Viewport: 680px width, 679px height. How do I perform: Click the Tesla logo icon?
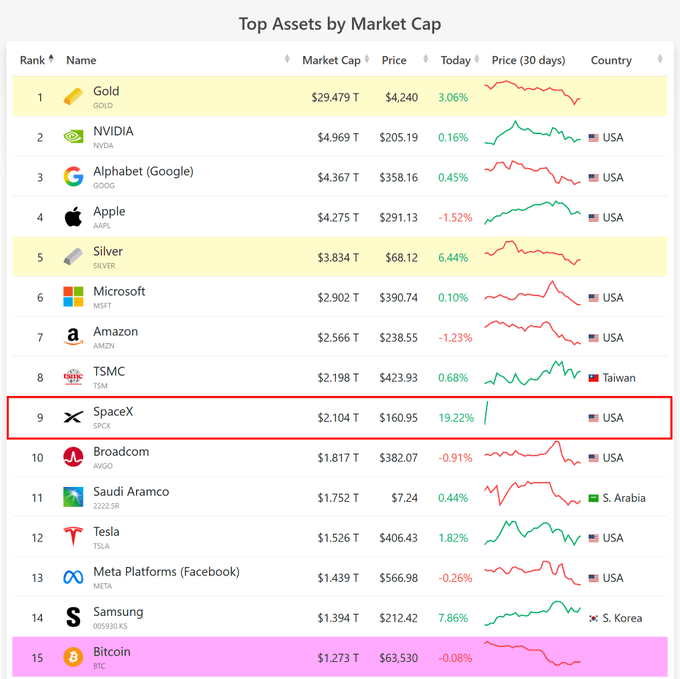(73, 537)
